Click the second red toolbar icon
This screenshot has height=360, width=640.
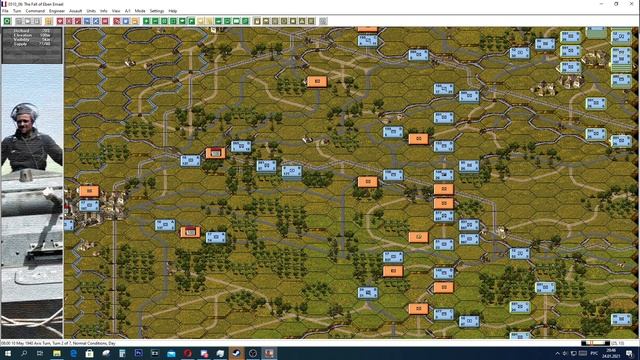coord(69,21)
